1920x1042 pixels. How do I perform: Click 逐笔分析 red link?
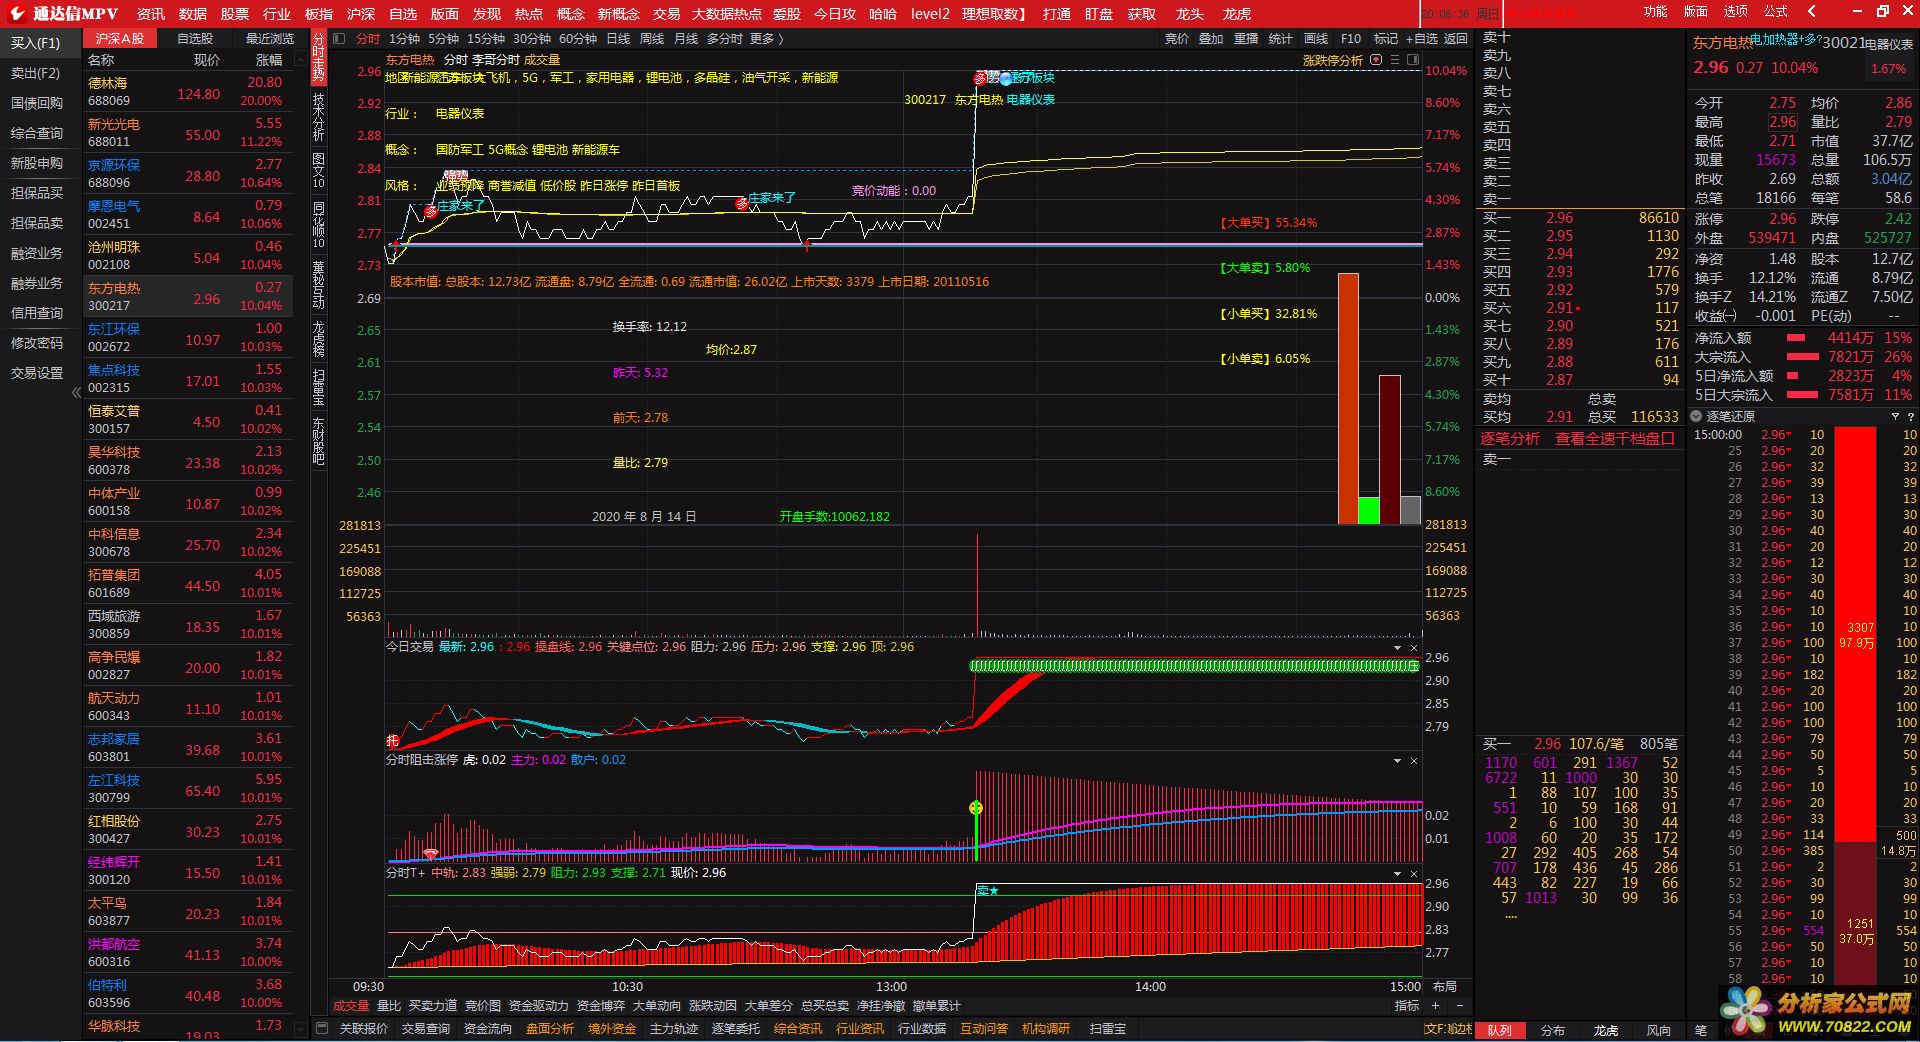tap(1510, 439)
